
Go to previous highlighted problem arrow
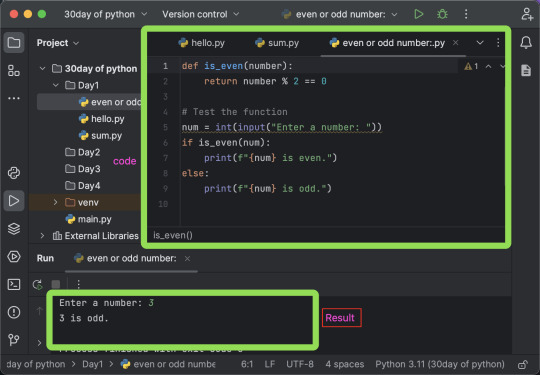[x=488, y=66]
